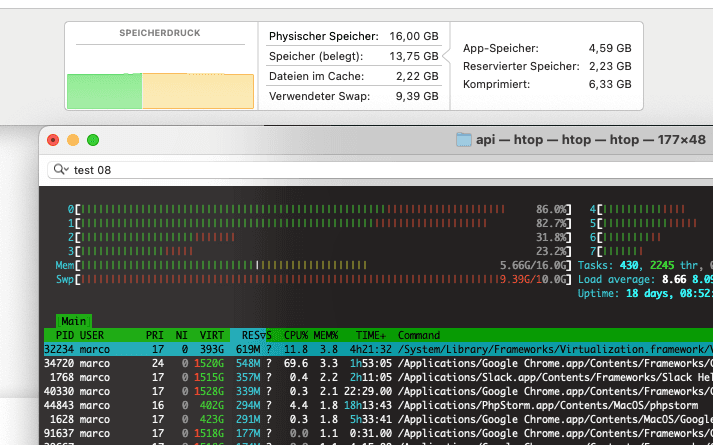Click the phpstorm command path text
713x445 pixels.
[548, 405]
